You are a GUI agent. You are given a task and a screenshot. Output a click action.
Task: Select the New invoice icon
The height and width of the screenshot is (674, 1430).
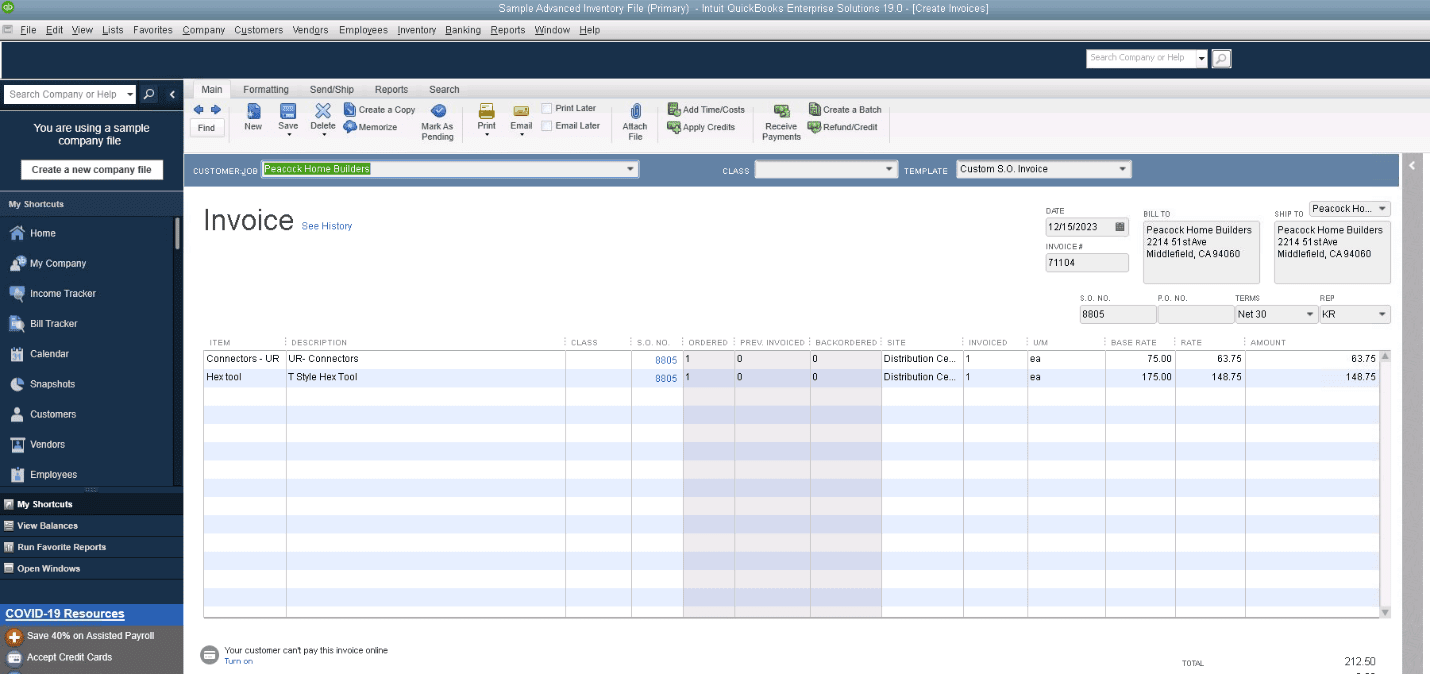(x=252, y=117)
